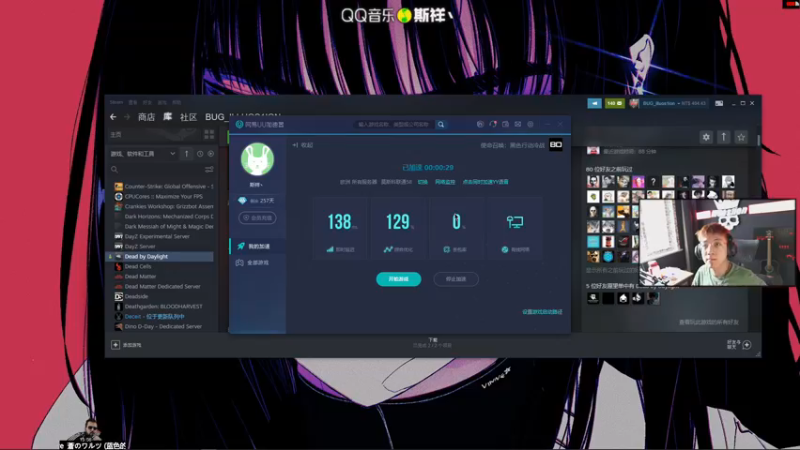Screen dimensions: 800x450
Task: Open the BUG account name dropdown
Action: pos(673,103)
